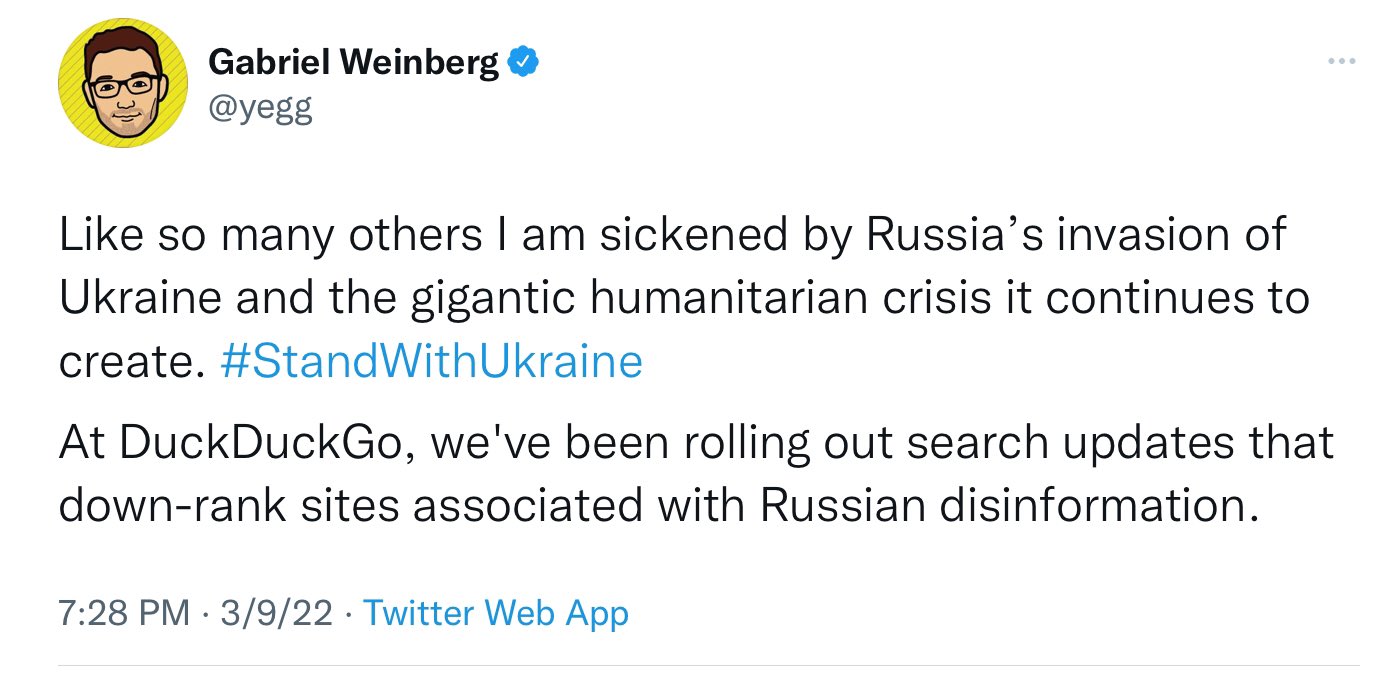Open the Twitter Web App source link
The image size is (1384, 676).
click(x=496, y=612)
